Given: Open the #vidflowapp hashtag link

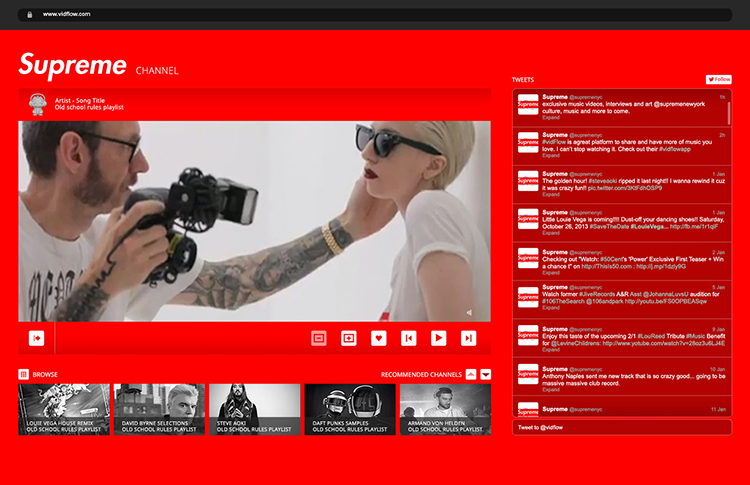Looking at the screenshot, I should coord(674,149).
